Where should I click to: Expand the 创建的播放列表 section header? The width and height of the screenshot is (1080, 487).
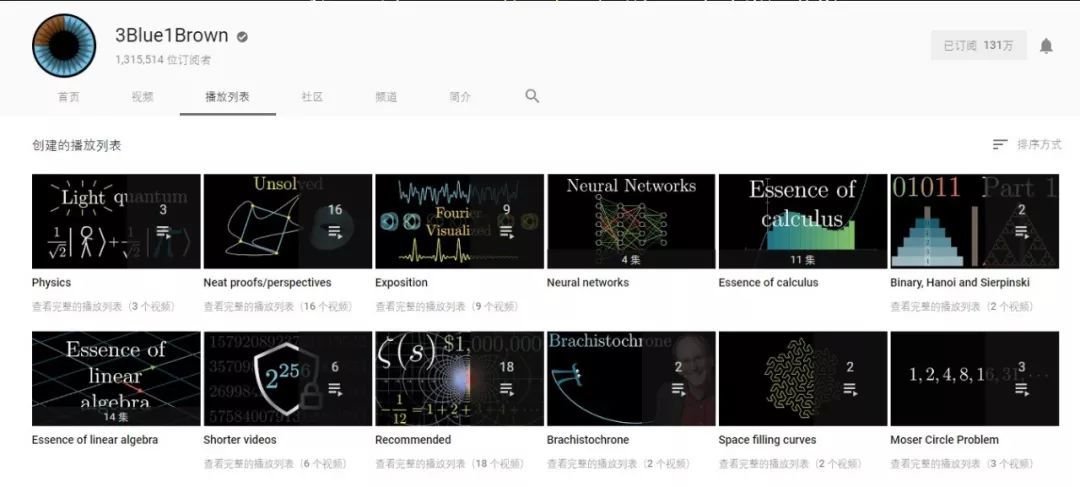(76, 145)
